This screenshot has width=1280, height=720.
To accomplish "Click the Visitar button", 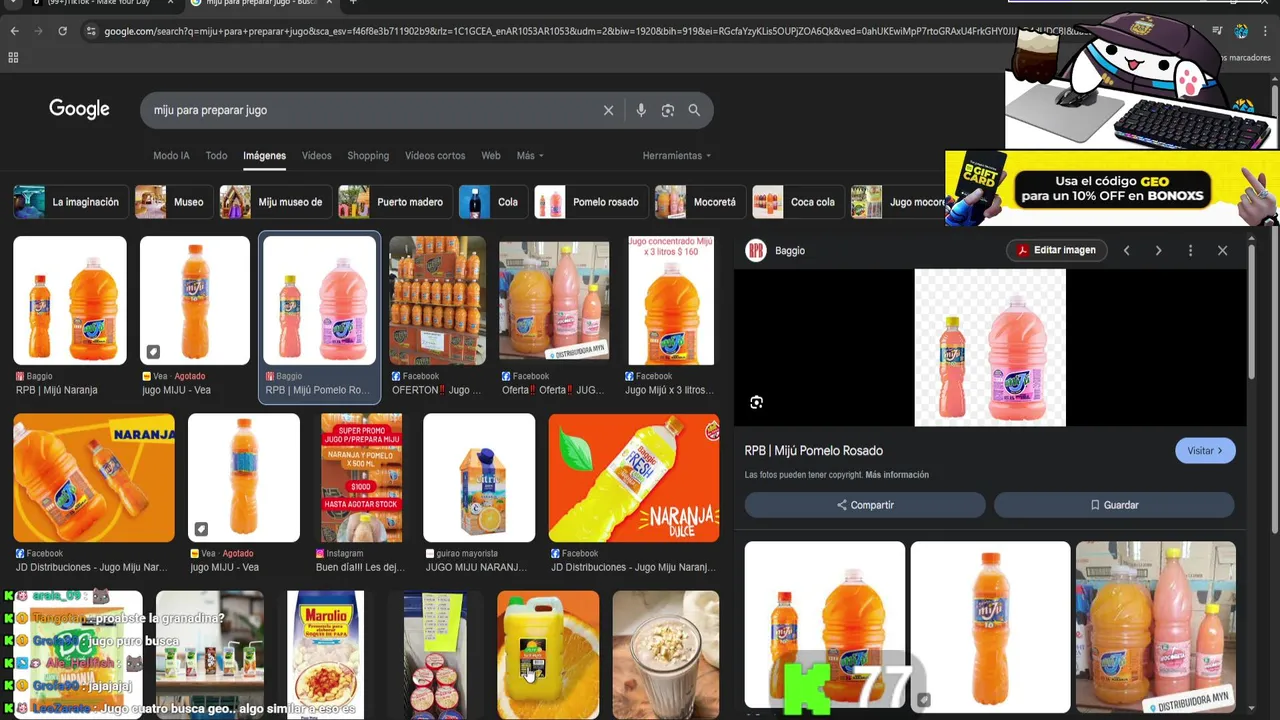I will click(x=1205, y=451).
